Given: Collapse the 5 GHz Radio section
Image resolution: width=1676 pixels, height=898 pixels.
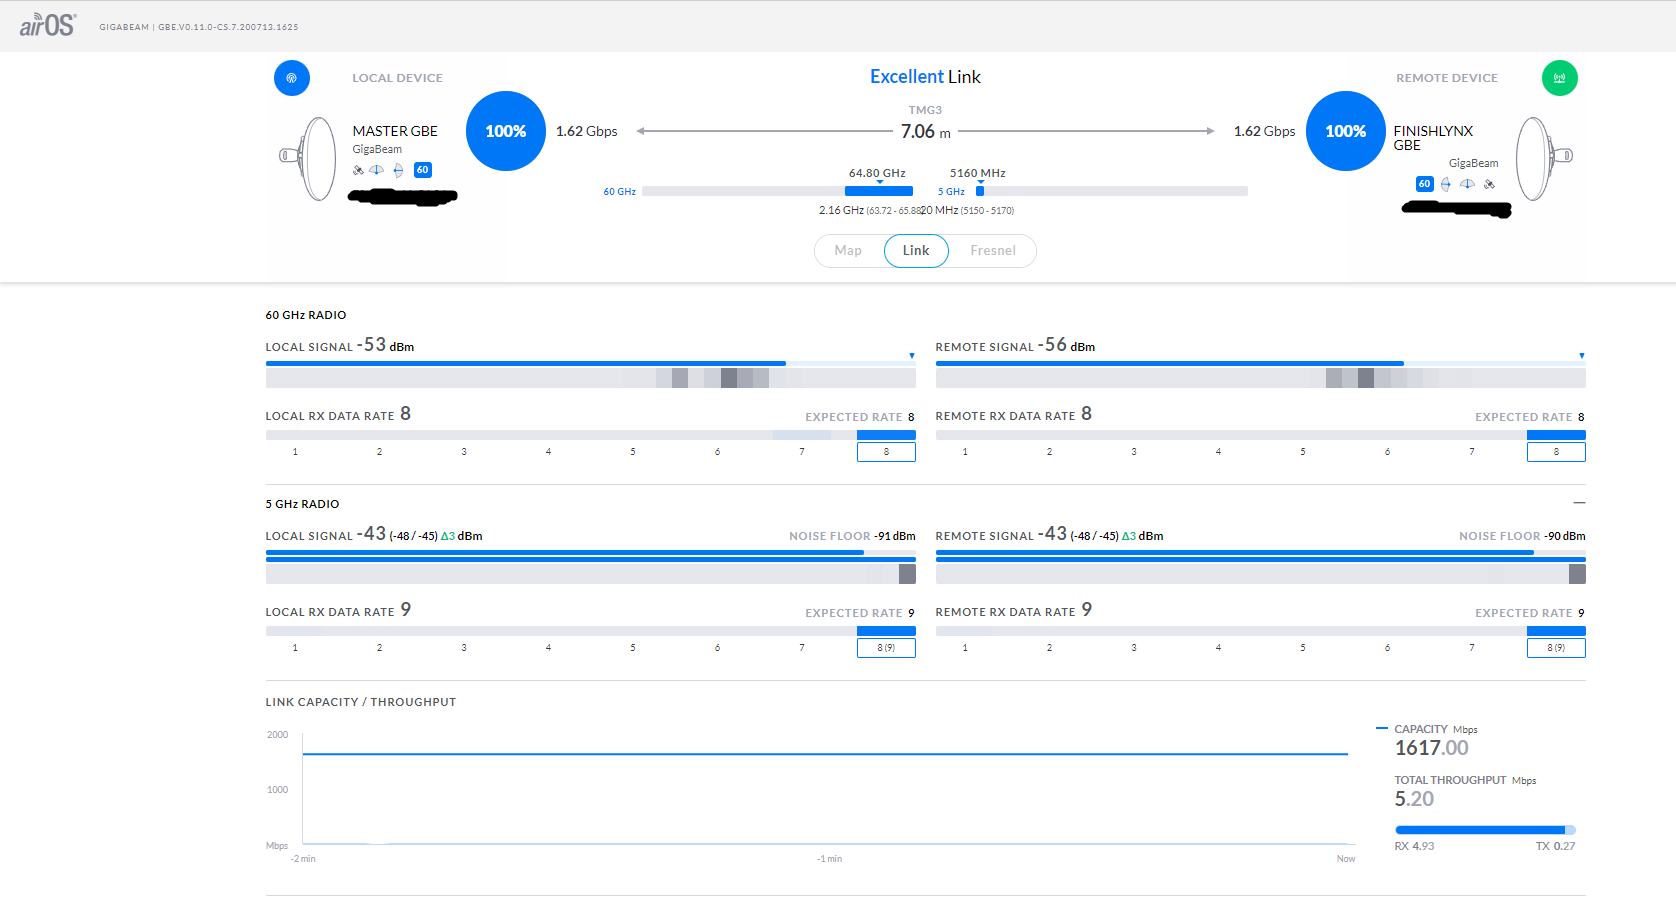Looking at the screenshot, I should point(1579,503).
